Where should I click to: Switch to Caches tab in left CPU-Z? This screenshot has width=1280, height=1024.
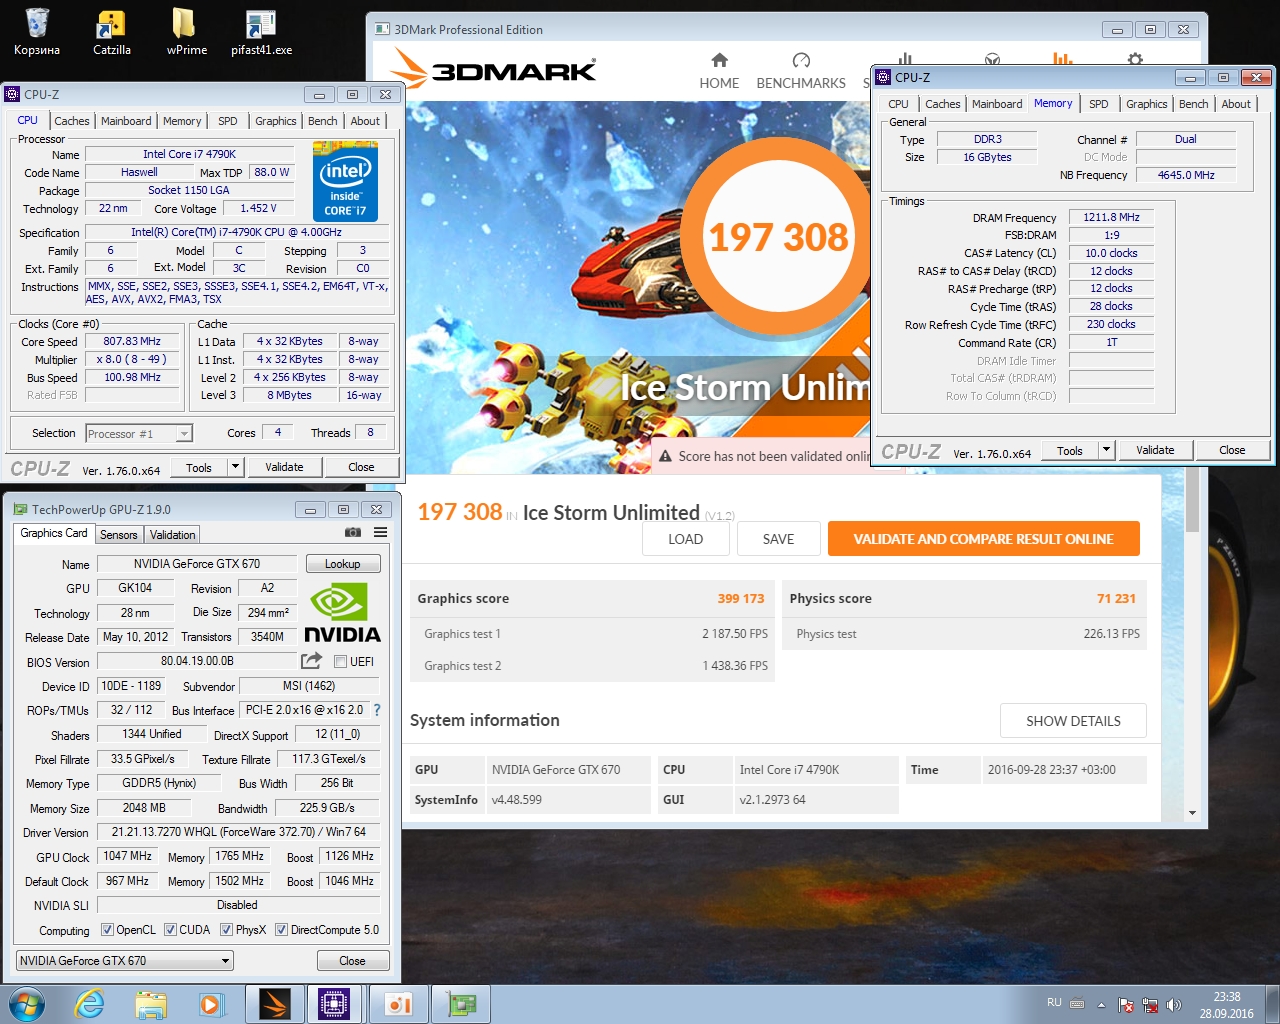tap(71, 121)
